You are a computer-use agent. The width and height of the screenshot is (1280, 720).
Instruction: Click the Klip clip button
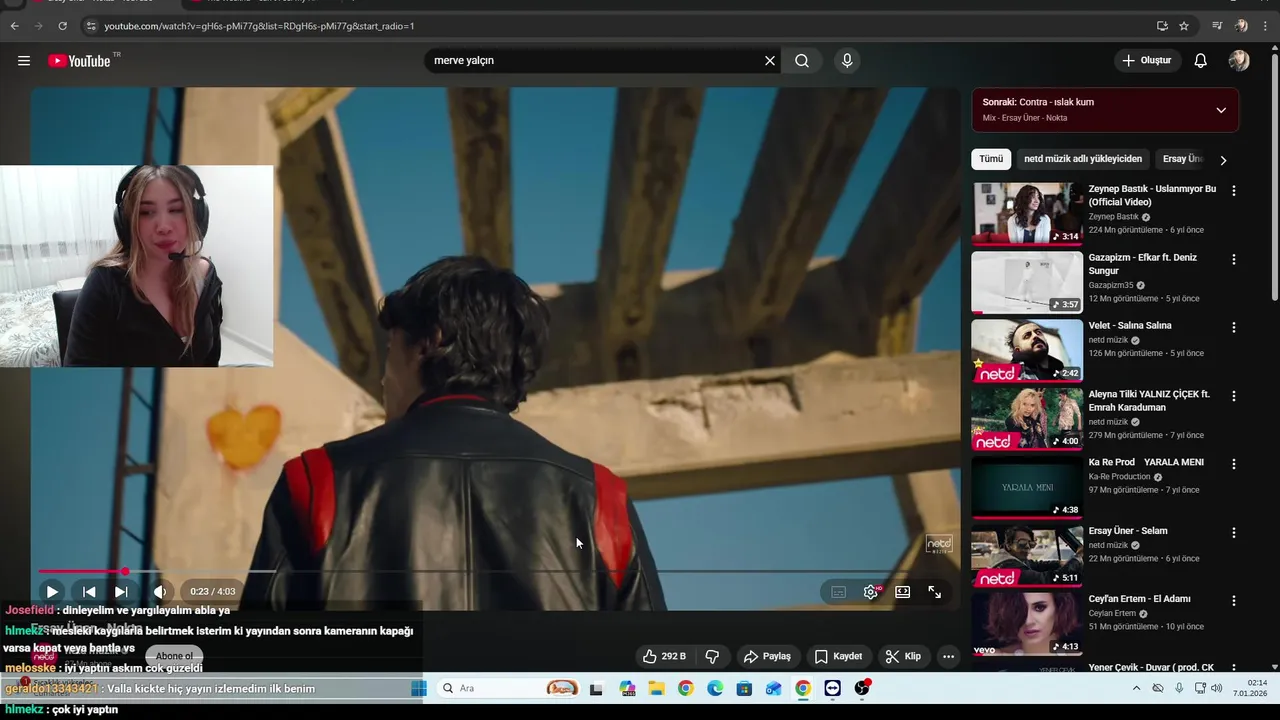tap(903, 657)
